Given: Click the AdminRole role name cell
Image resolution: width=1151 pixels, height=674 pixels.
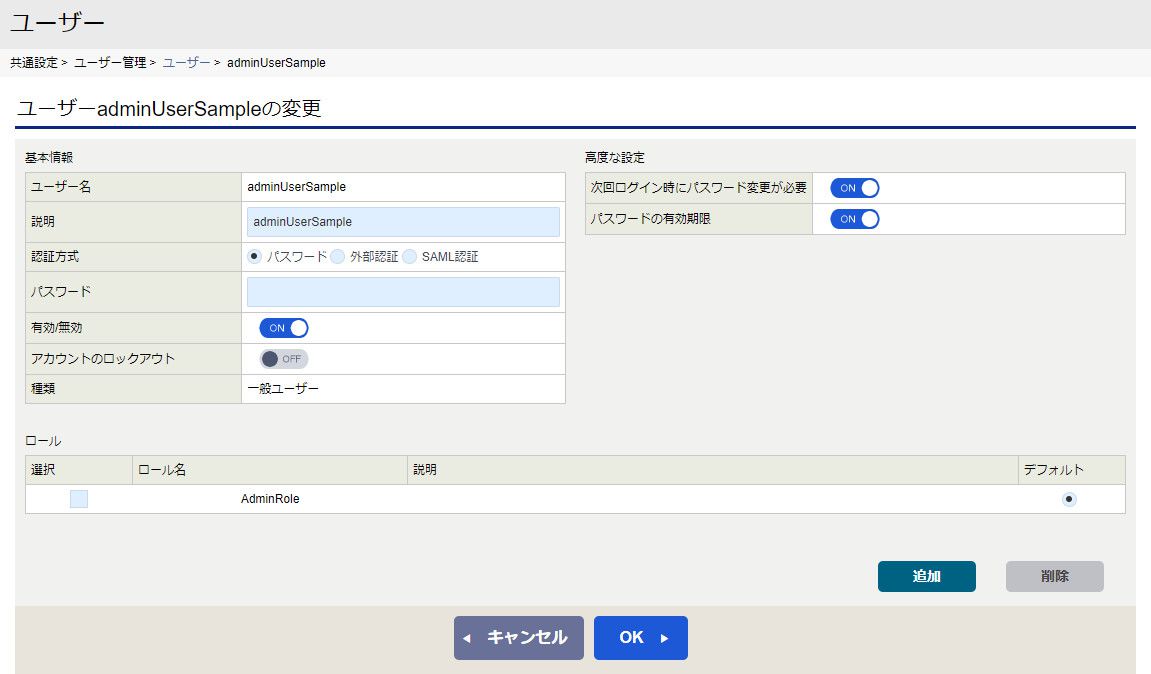Looking at the screenshot, I should click(270, 499).
